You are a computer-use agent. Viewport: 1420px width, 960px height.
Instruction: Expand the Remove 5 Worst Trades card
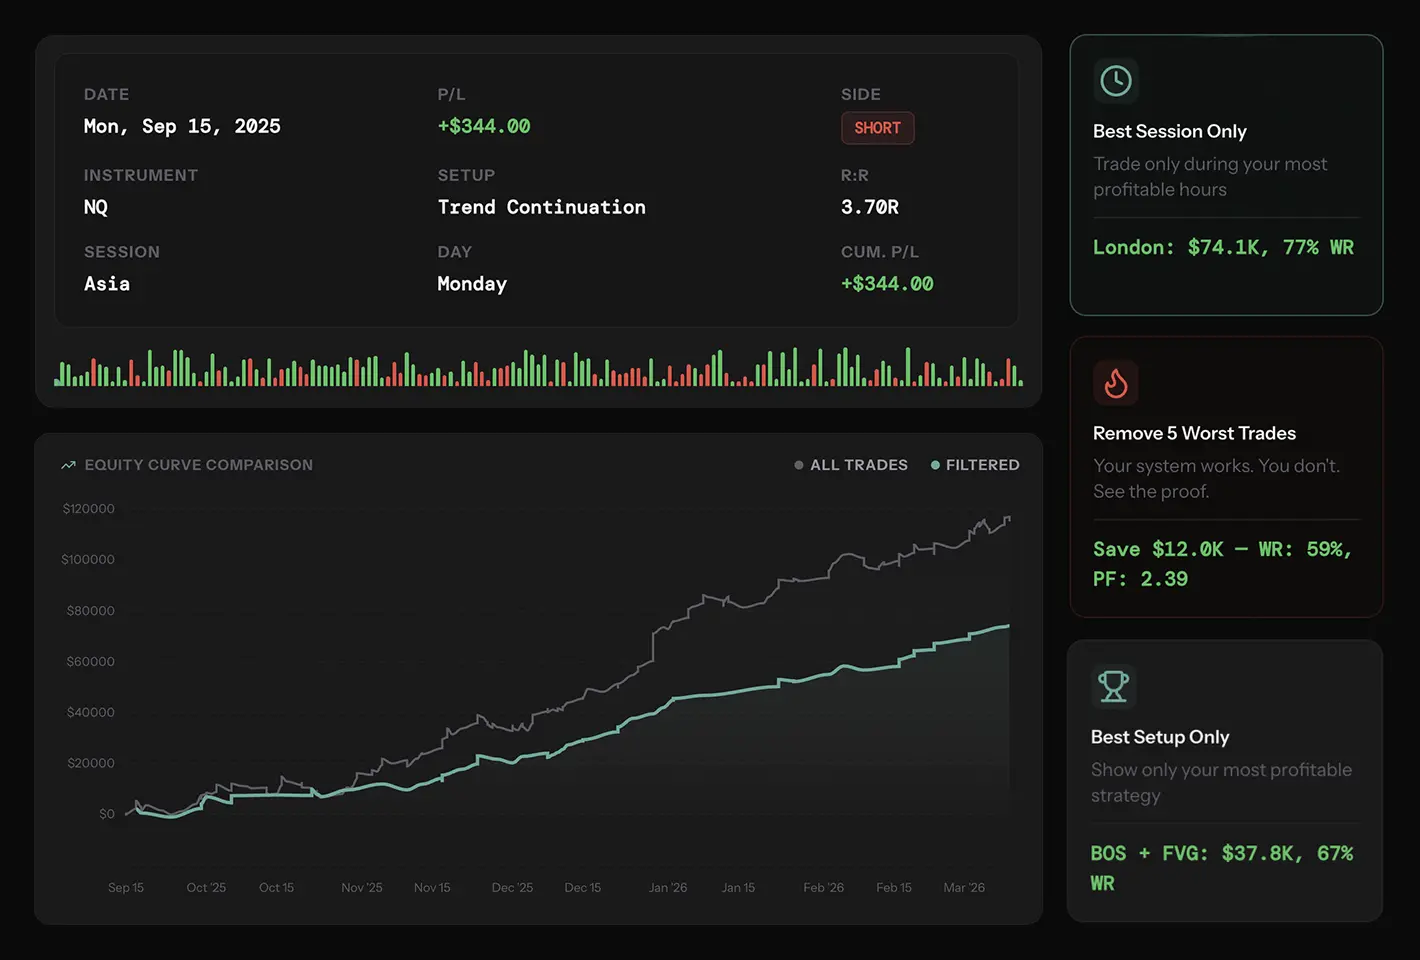click(1224, 477)
